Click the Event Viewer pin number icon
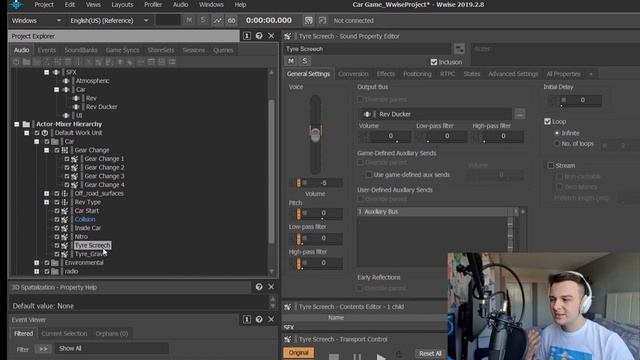Screen dimensions: 640x360 pos(247,320)
